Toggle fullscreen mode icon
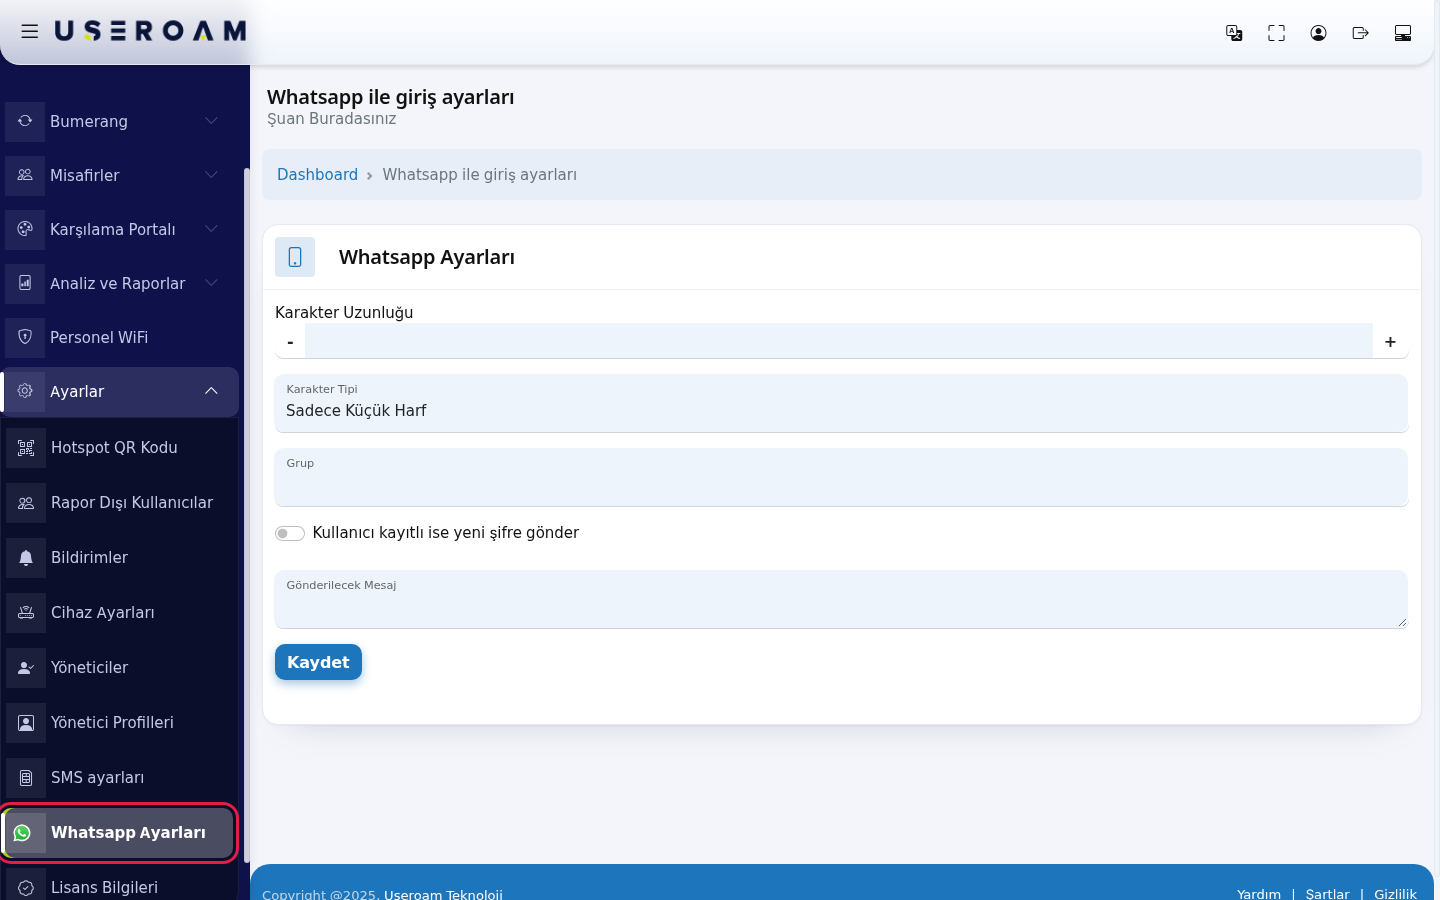The height and width of the screenshot is (900, 1440). click(x=1276, y=33)
